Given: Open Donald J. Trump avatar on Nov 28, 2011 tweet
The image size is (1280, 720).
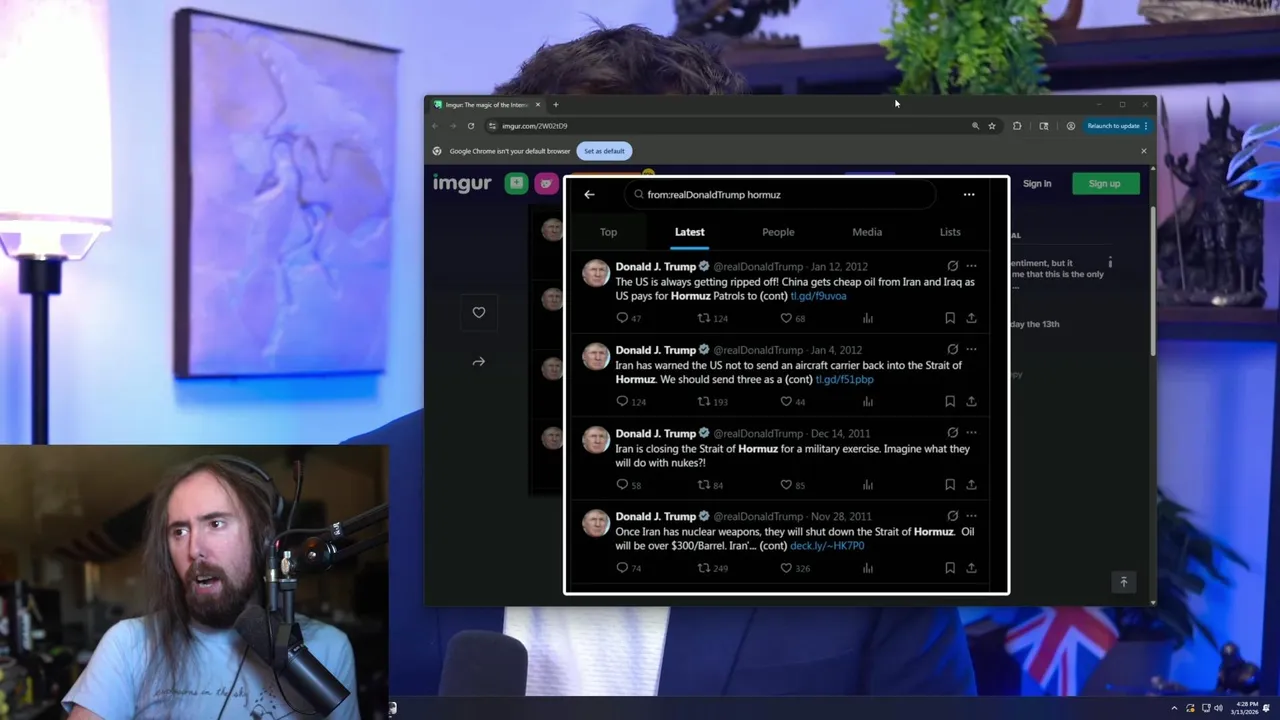Looking at the screenshot, I should 596,523.
